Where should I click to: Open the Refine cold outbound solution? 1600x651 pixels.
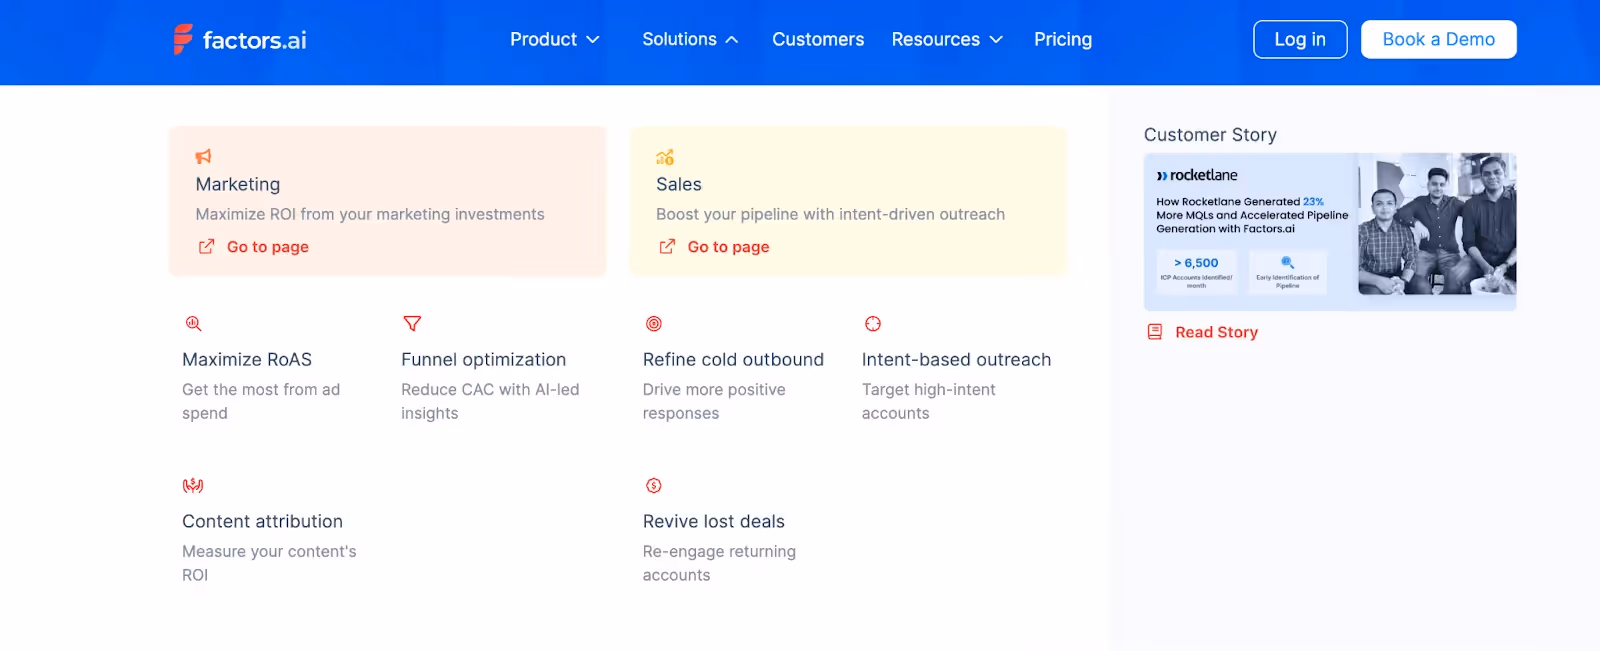(x=733, y=360)
